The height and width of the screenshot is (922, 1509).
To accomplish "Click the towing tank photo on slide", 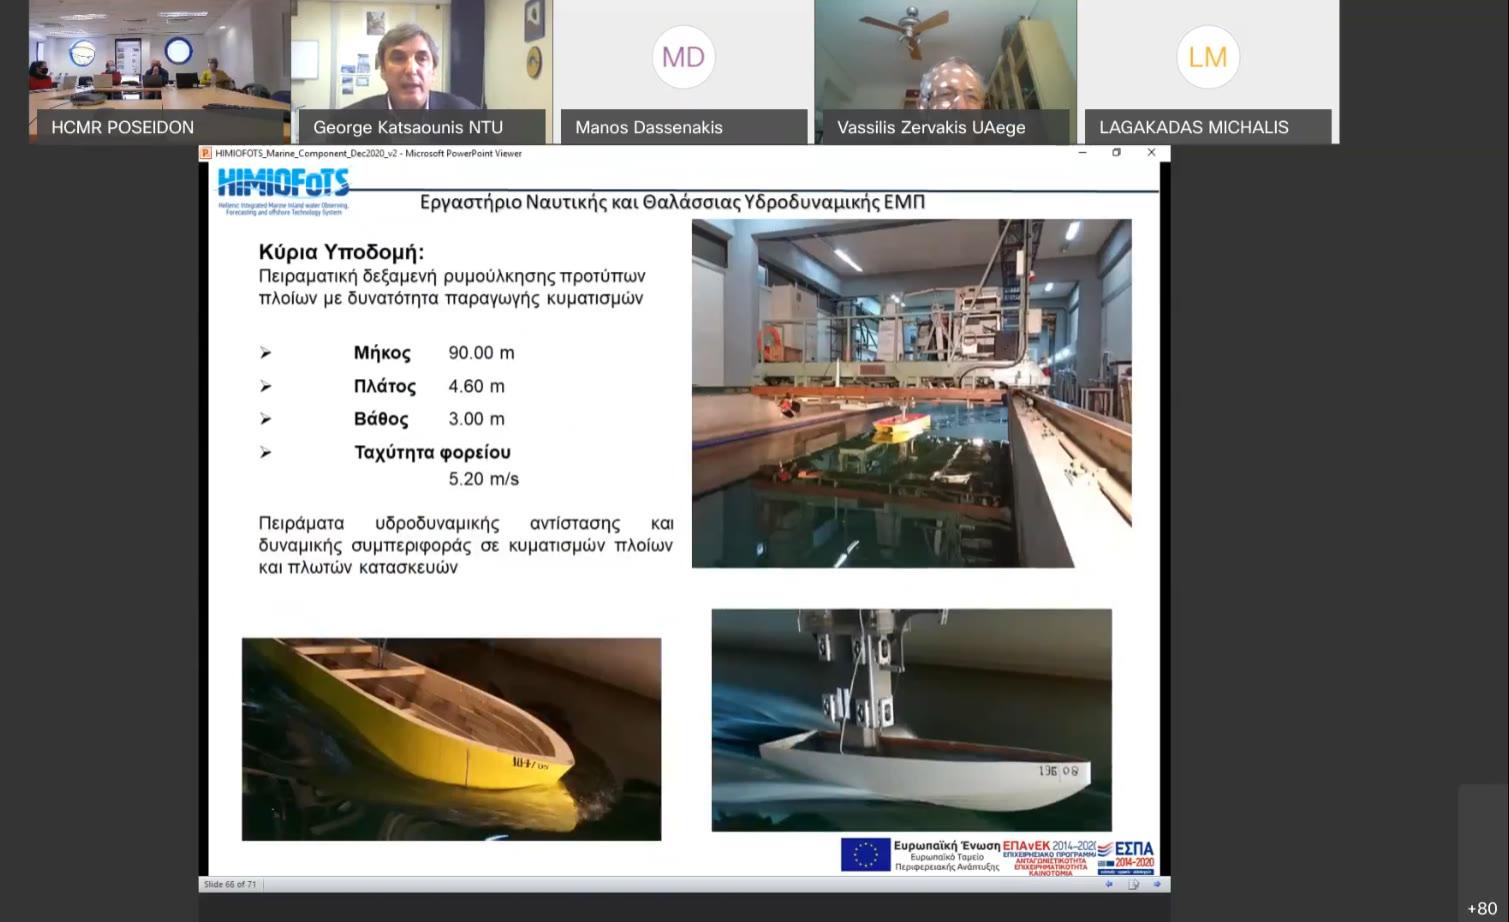I will point(911,393).
